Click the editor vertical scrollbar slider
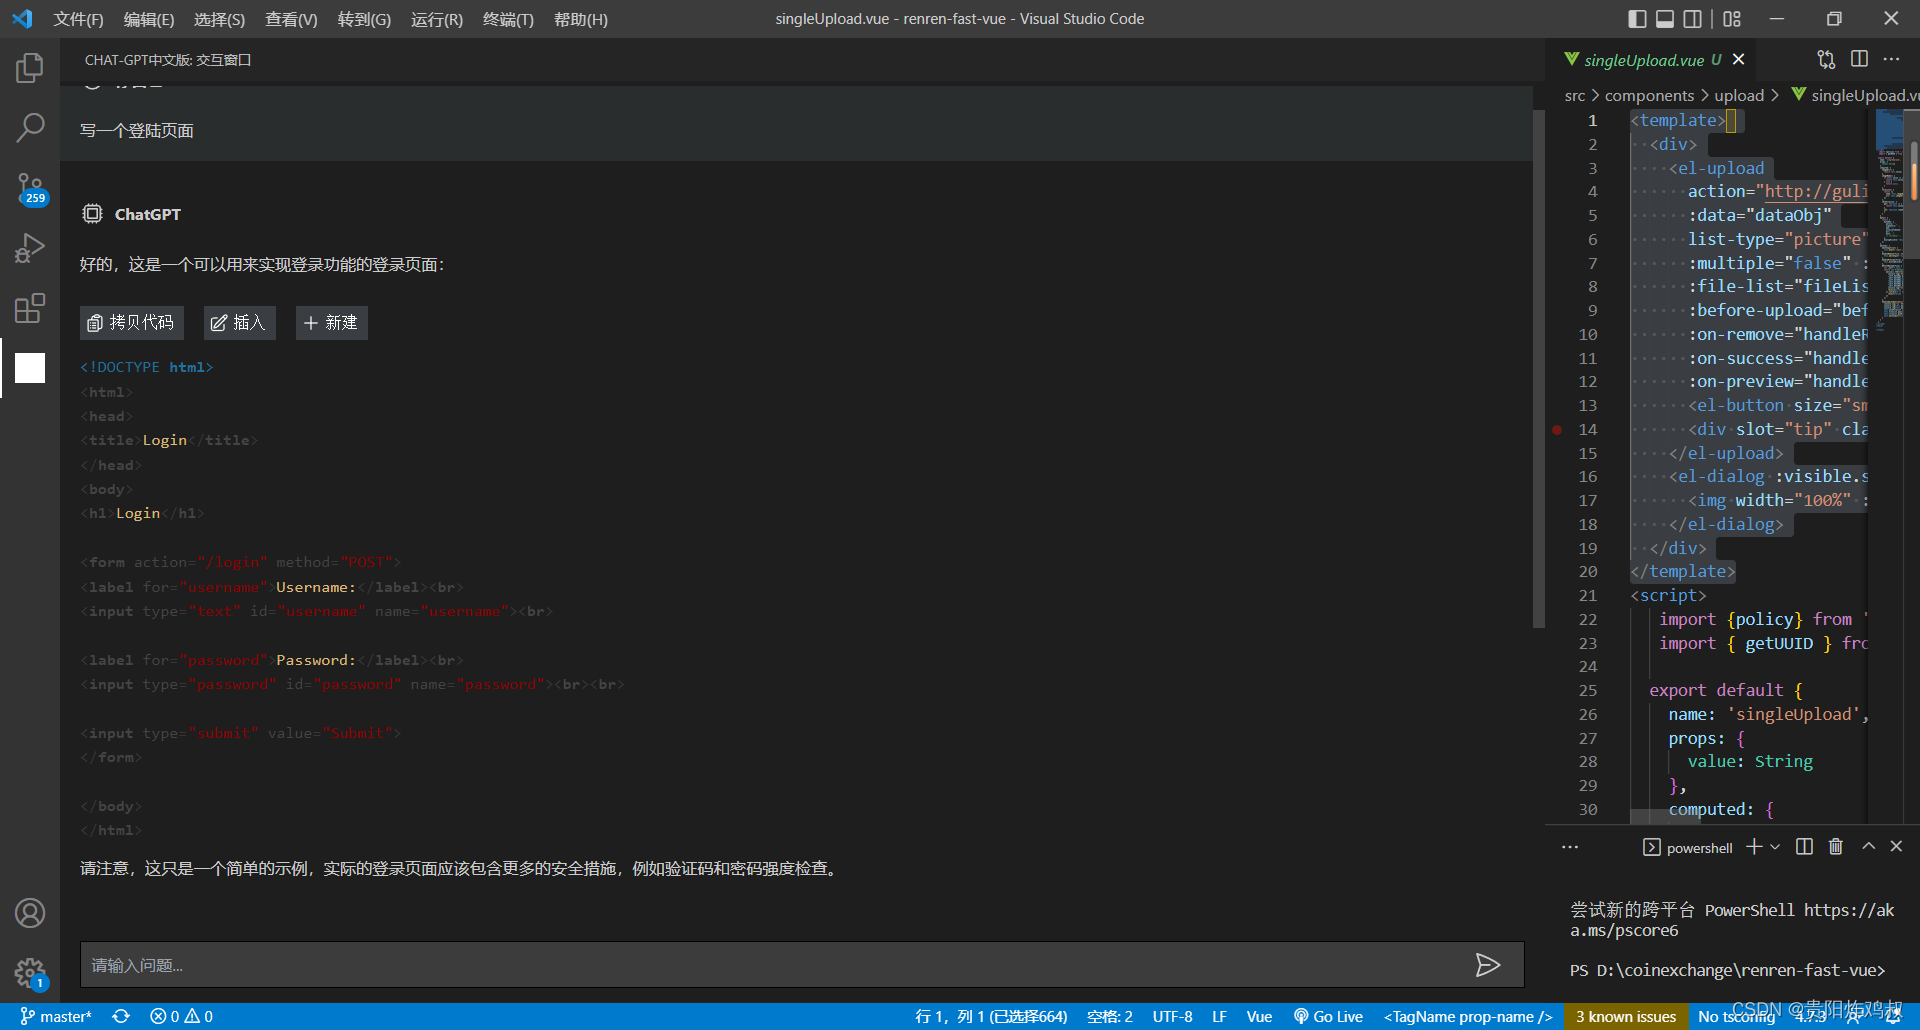Viewport: 1920px width, 1030px height. click(x=1914, y=183)
